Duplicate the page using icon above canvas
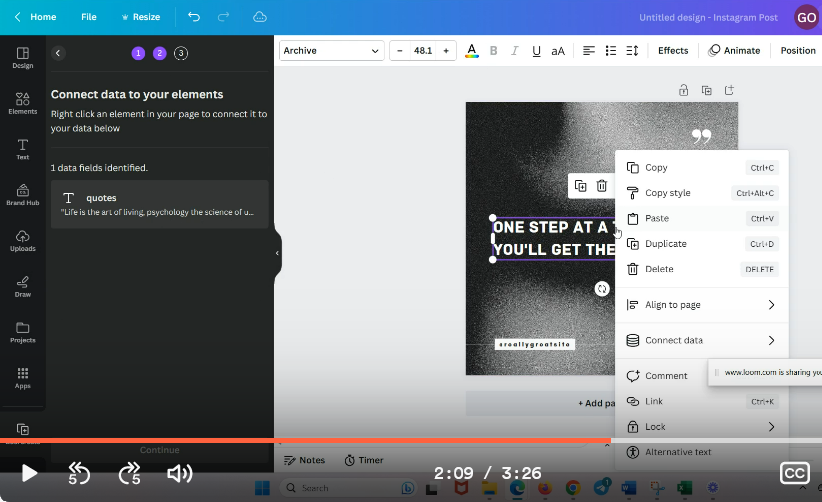822x502 pixels. (707, 90)
